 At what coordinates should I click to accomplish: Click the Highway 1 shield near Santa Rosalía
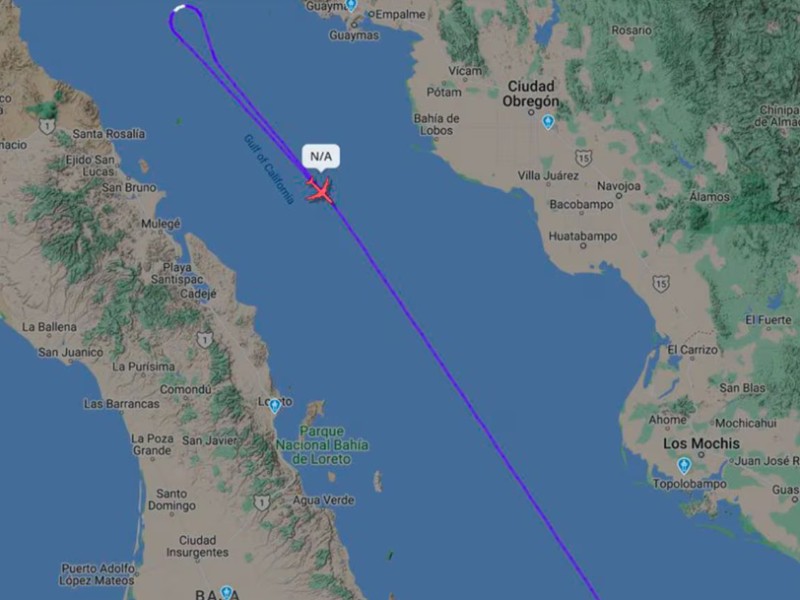(x=47, y=126)
